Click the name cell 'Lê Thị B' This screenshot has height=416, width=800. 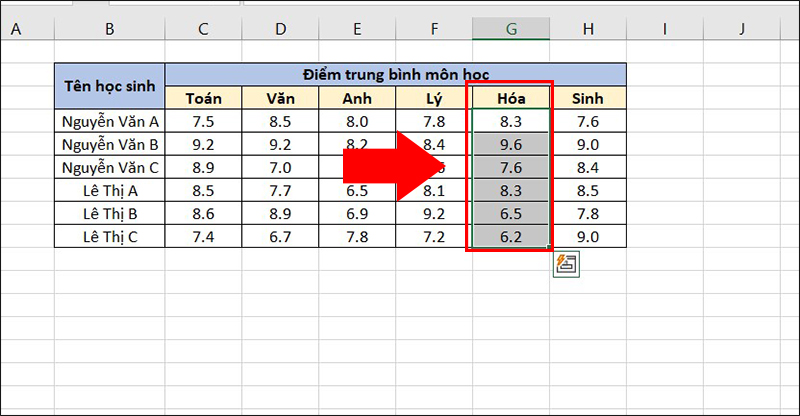[110, 213]
